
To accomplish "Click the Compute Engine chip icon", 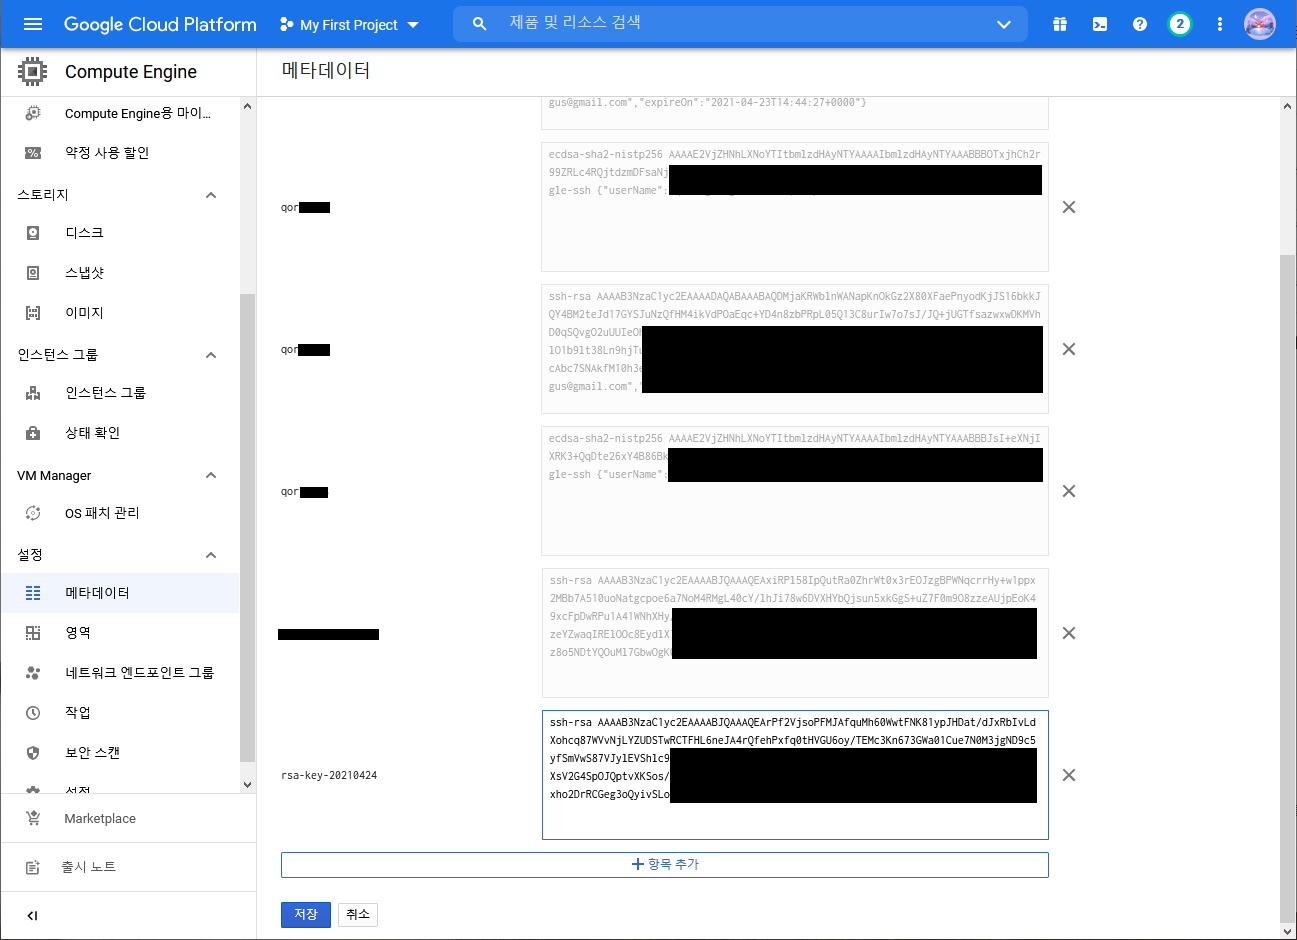I will (x=33, y=71).
